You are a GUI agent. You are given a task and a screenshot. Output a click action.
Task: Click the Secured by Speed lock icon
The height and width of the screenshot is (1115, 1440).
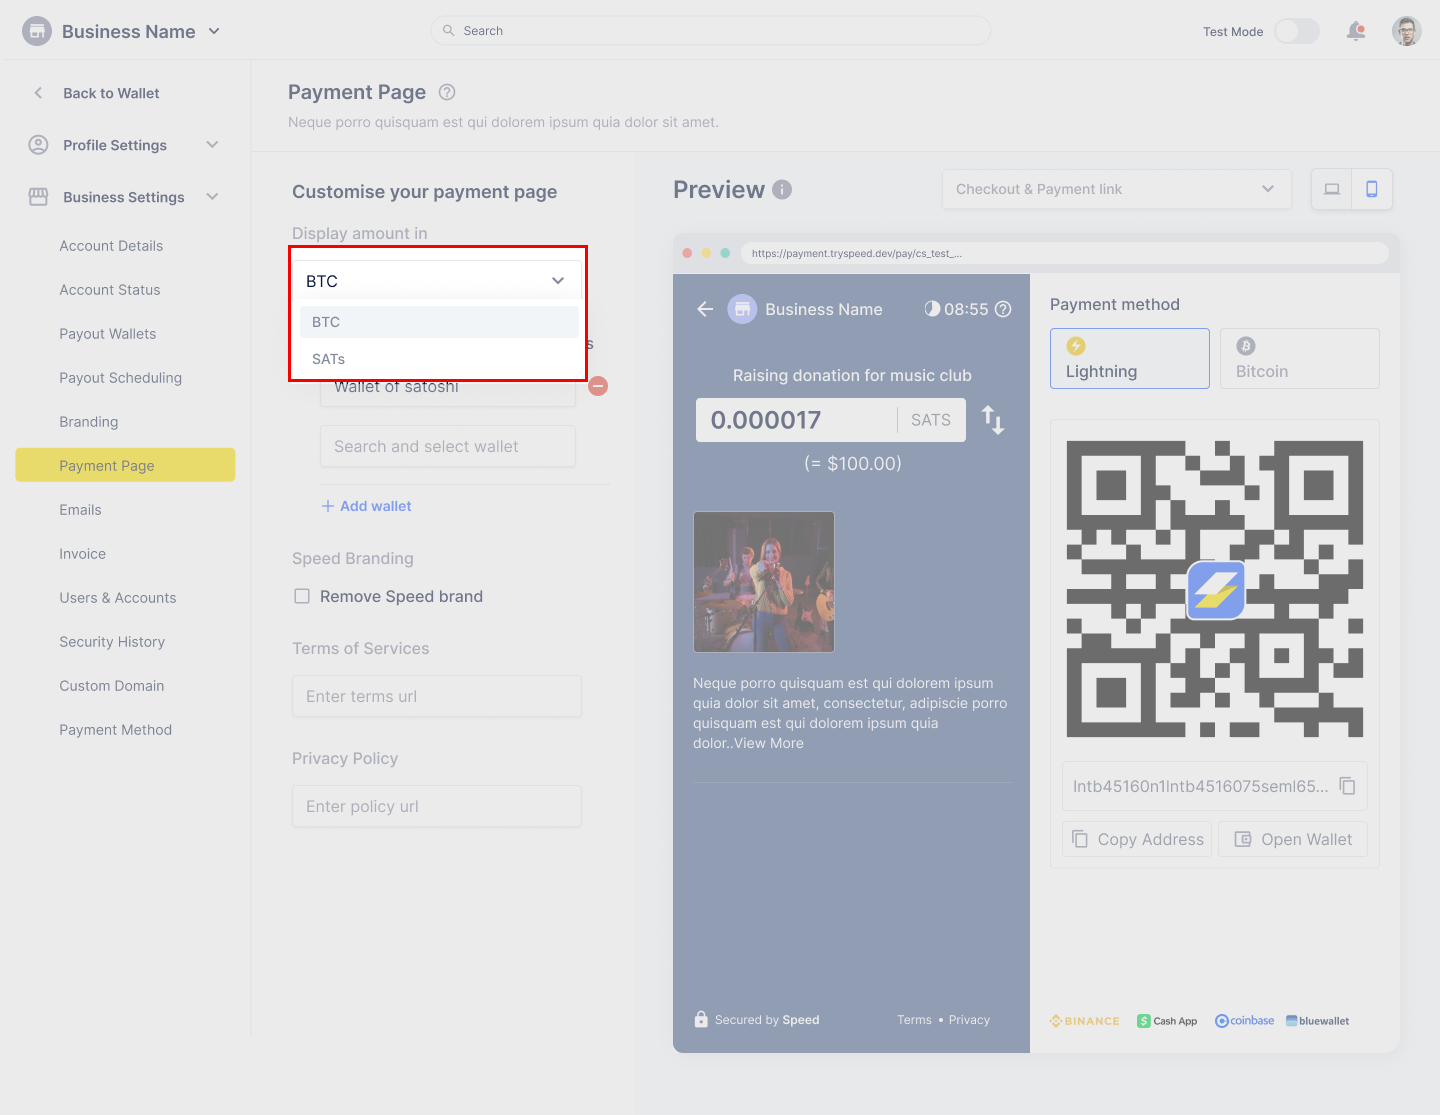coord(701,1019)
